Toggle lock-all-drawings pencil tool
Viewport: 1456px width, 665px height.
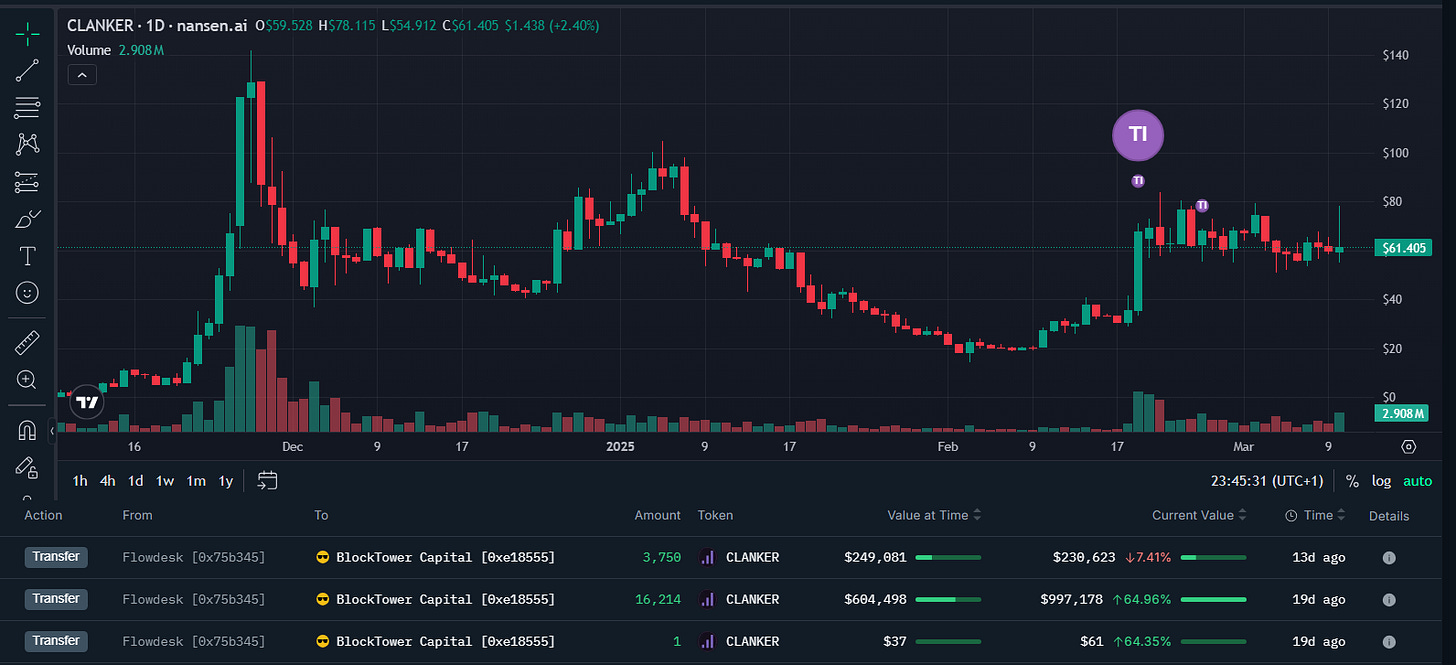[27, 467]
